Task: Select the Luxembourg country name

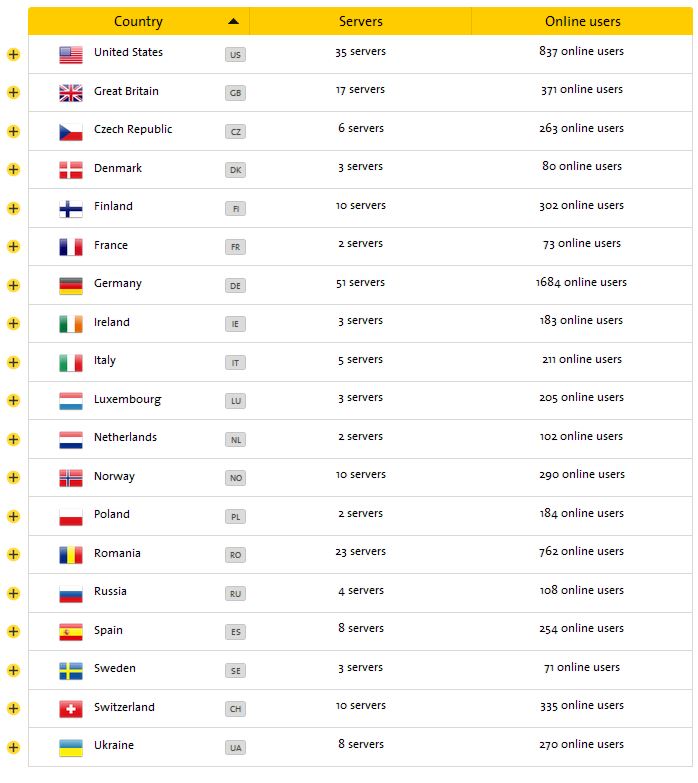Action: click(x=127, y=399)
